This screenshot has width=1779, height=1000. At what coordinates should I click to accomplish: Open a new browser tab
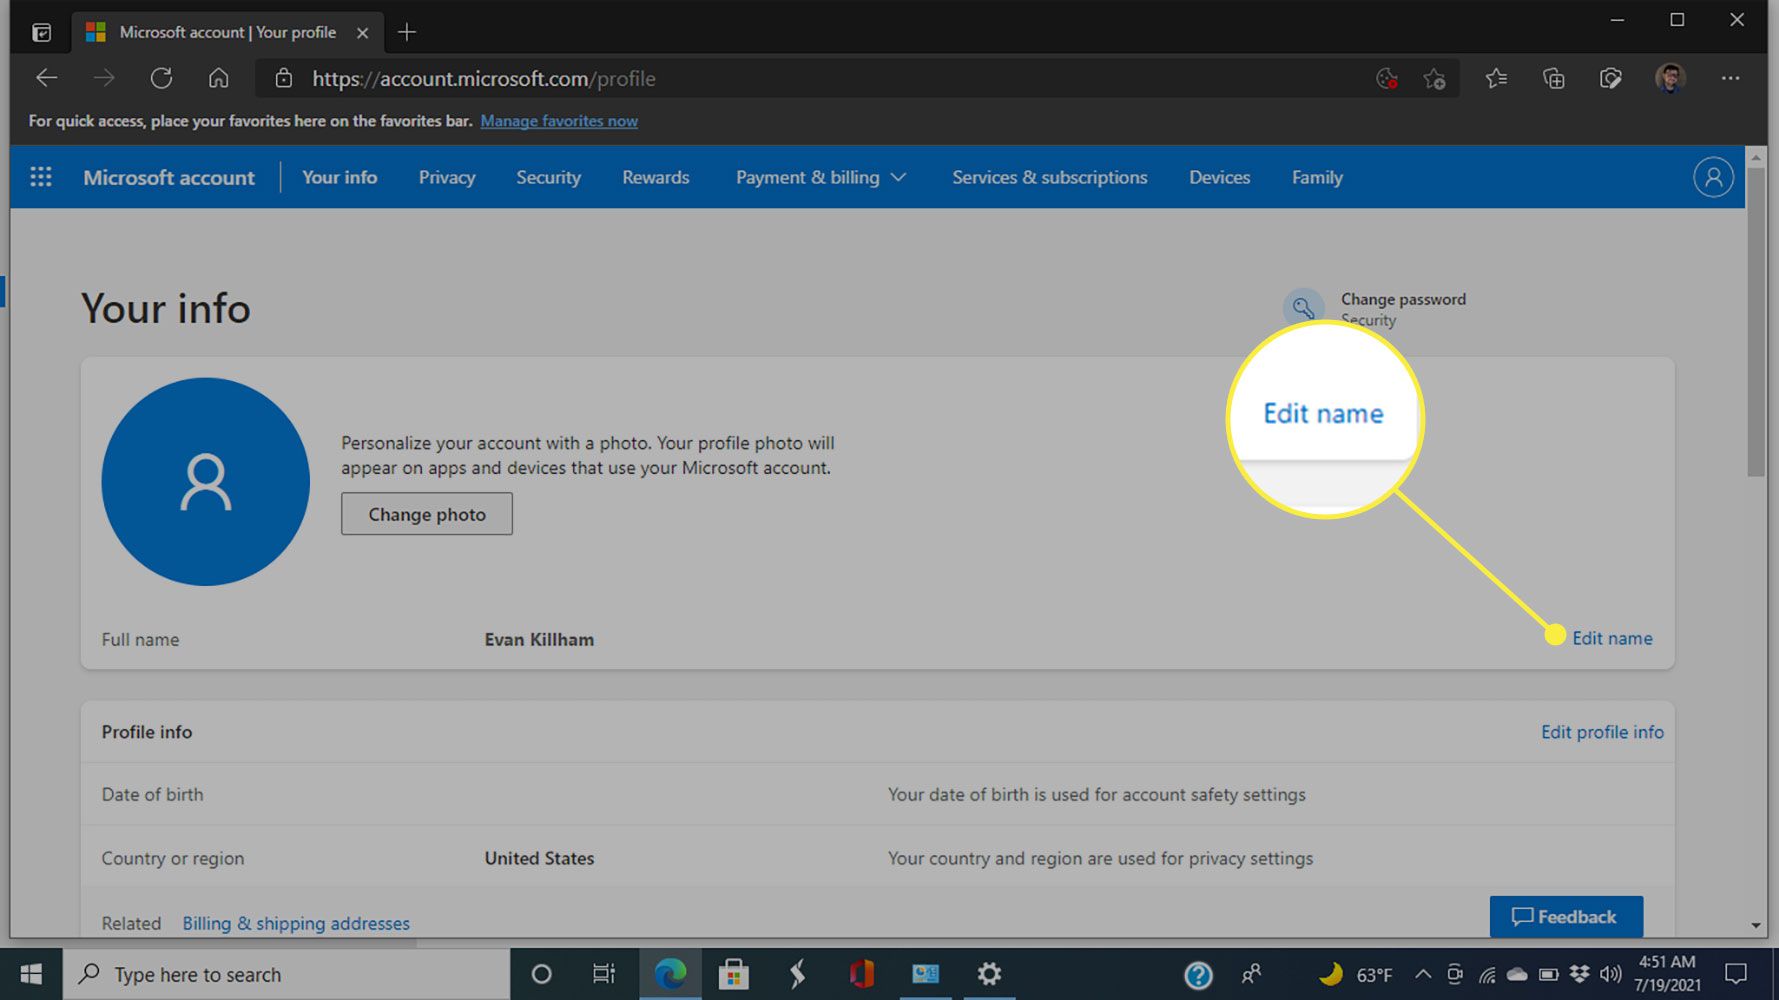pos(406,32)
